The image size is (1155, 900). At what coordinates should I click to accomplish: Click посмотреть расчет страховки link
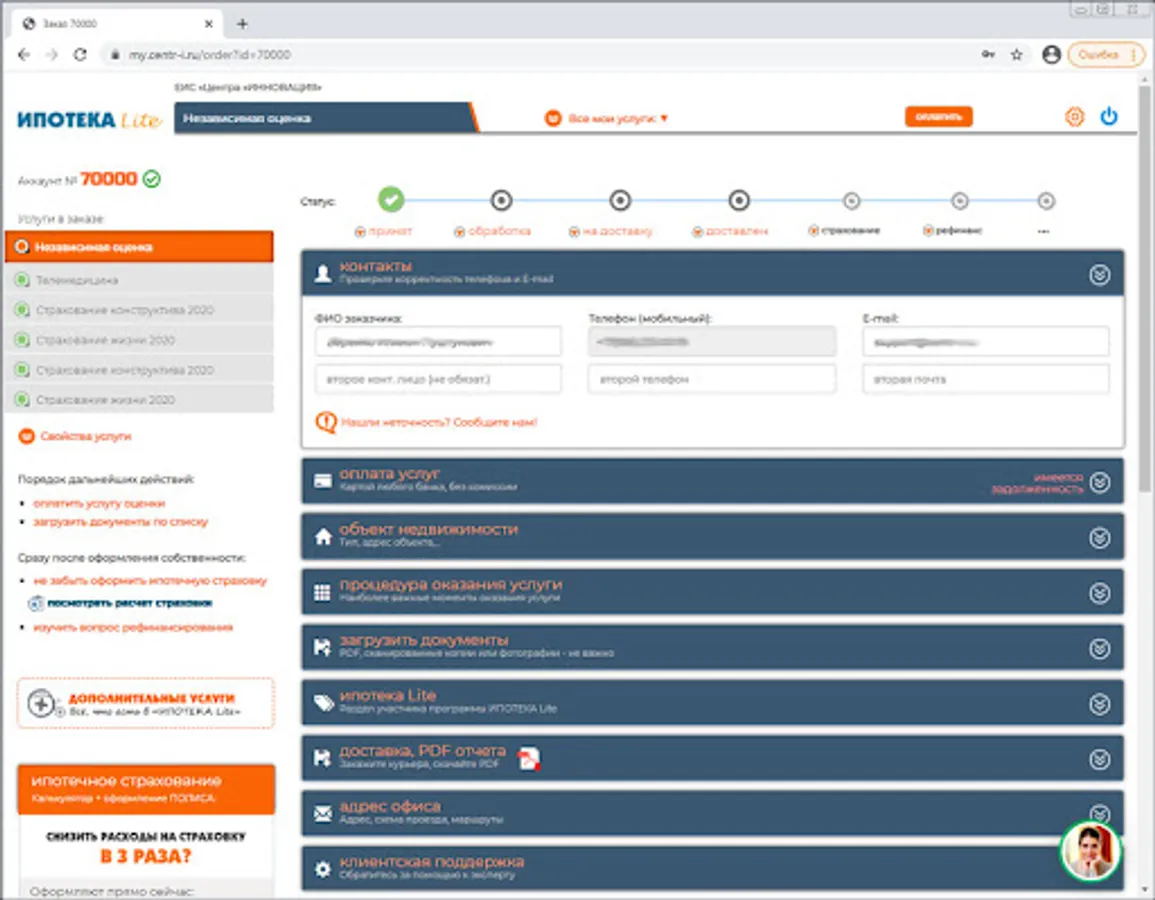tap(130, 603)
